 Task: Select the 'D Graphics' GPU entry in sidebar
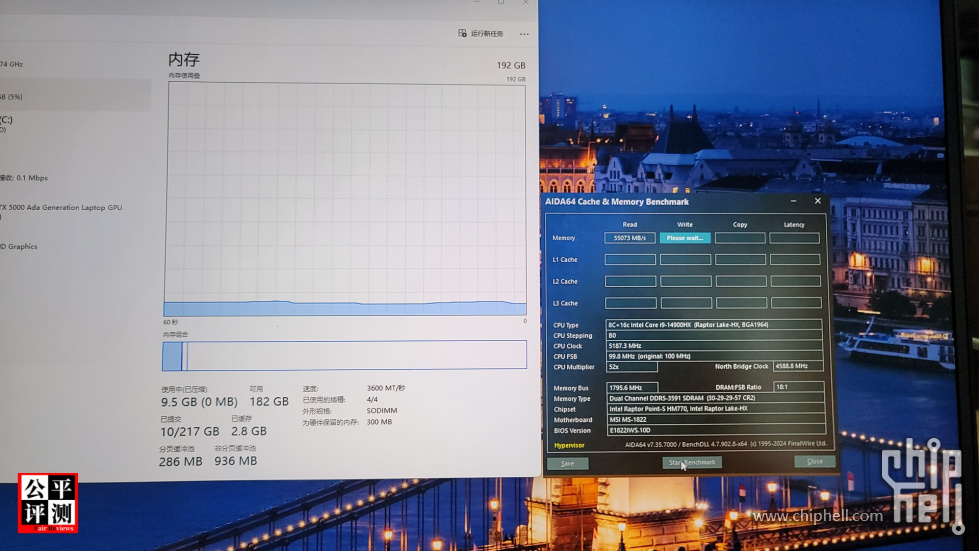point(19,246)
